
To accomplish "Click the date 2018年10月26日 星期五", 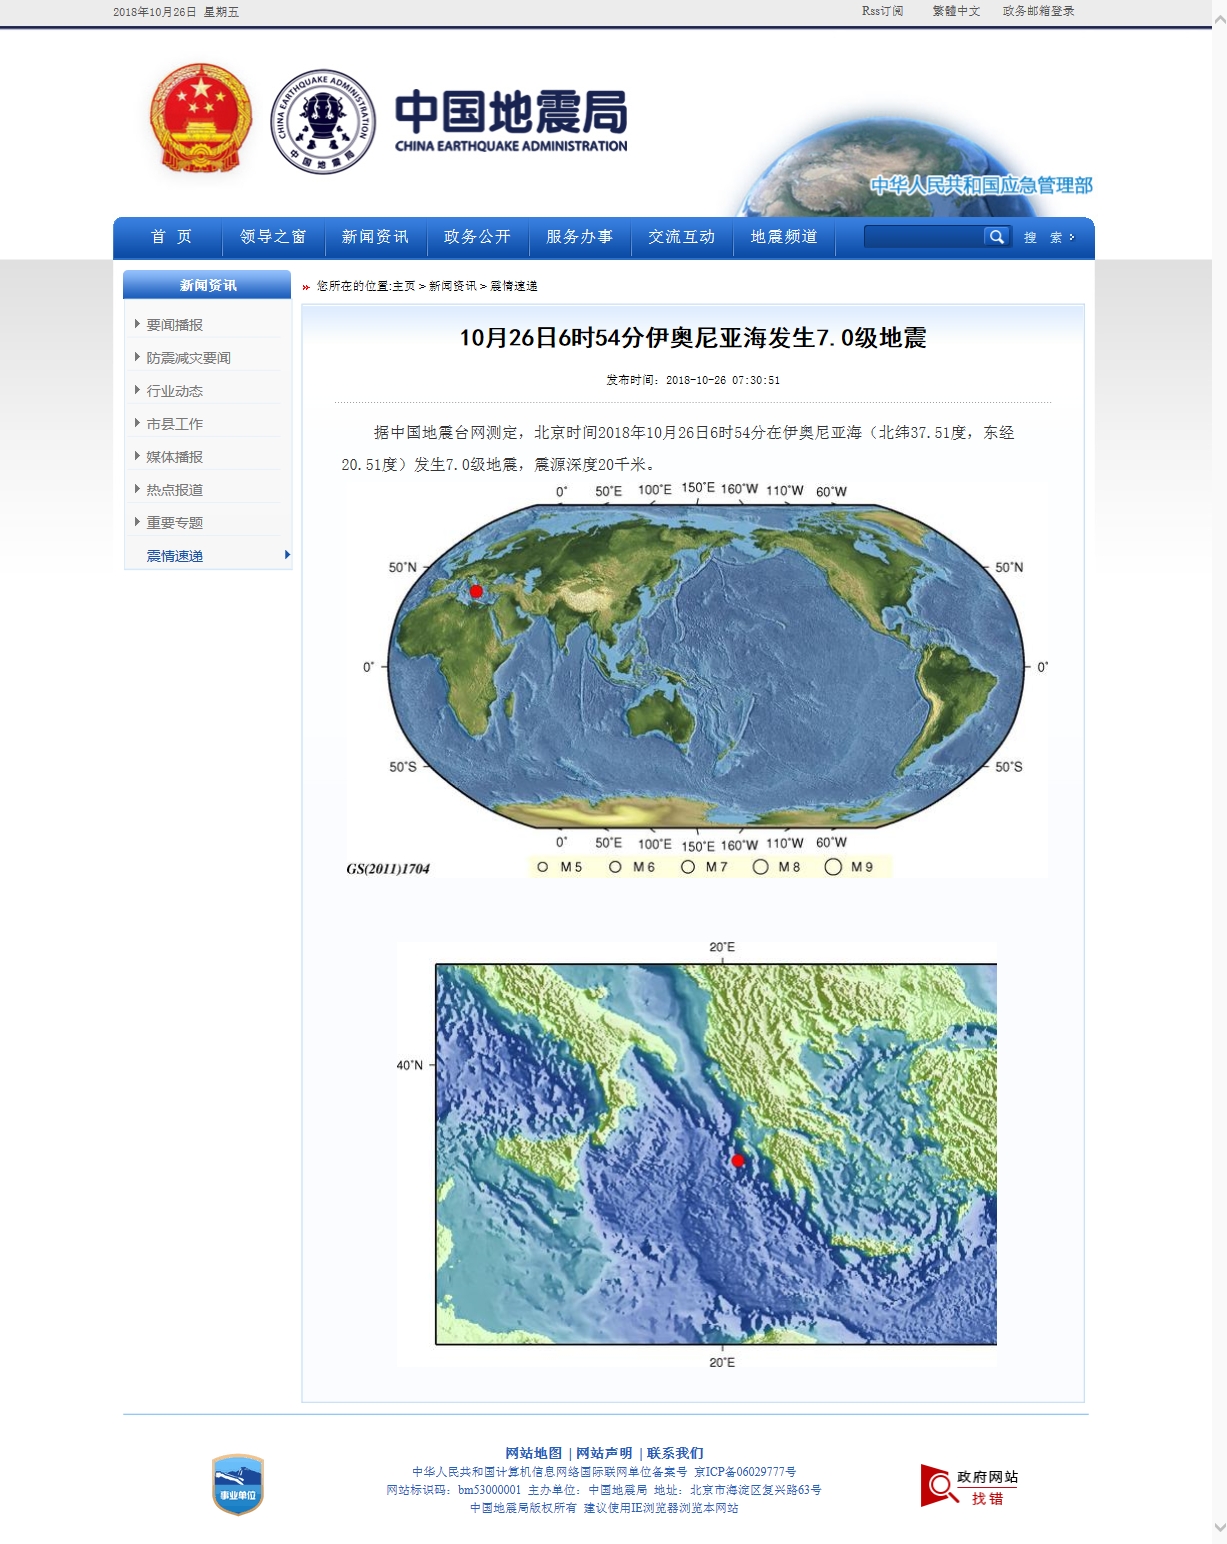I will 176,12.
